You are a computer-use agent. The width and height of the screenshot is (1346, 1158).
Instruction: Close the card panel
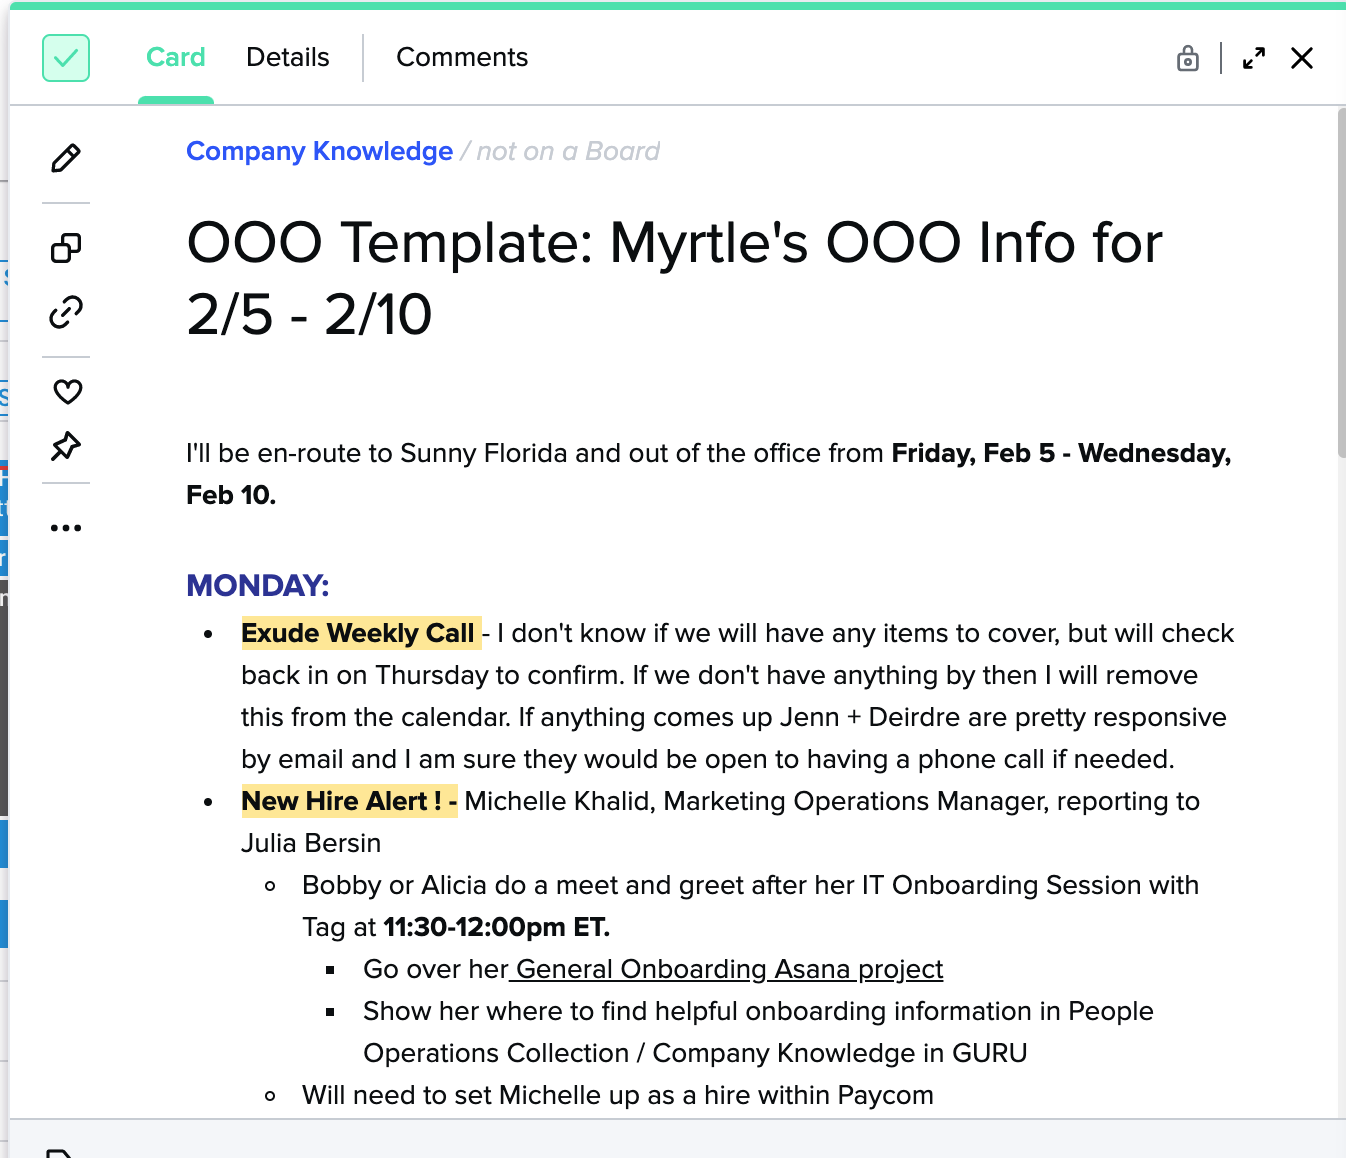click(1301, 59)
